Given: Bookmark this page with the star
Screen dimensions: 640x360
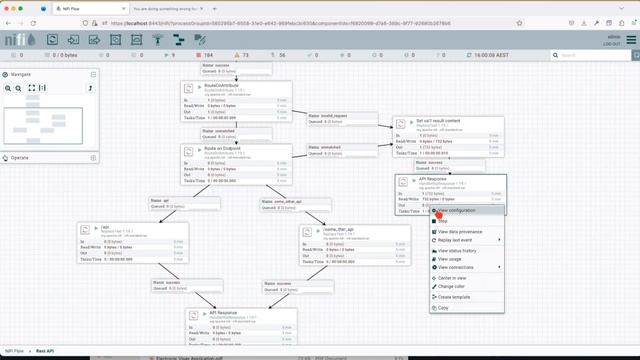Looking at the screenshot, I should [x=519, y=23].
